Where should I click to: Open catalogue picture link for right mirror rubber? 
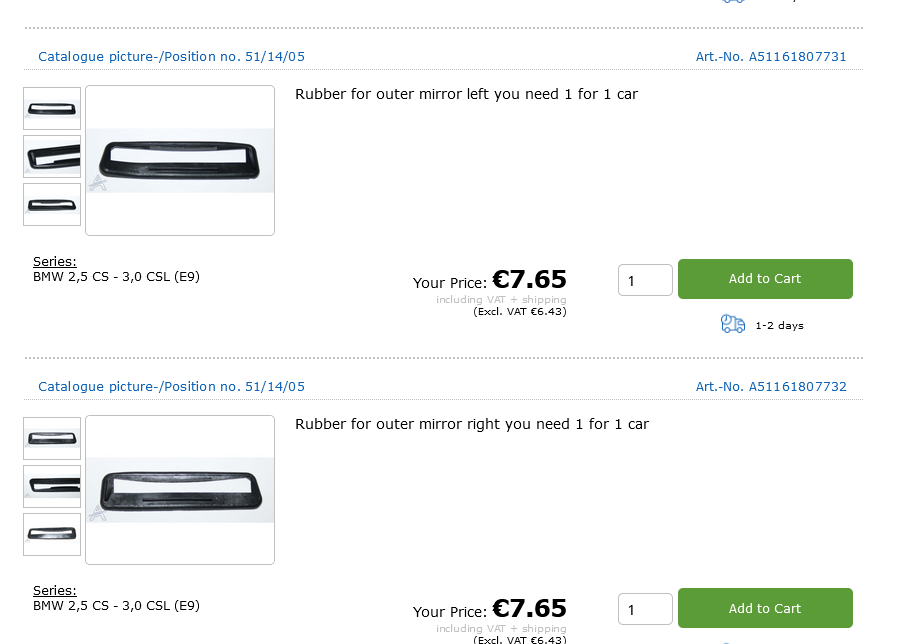[171, 387]
